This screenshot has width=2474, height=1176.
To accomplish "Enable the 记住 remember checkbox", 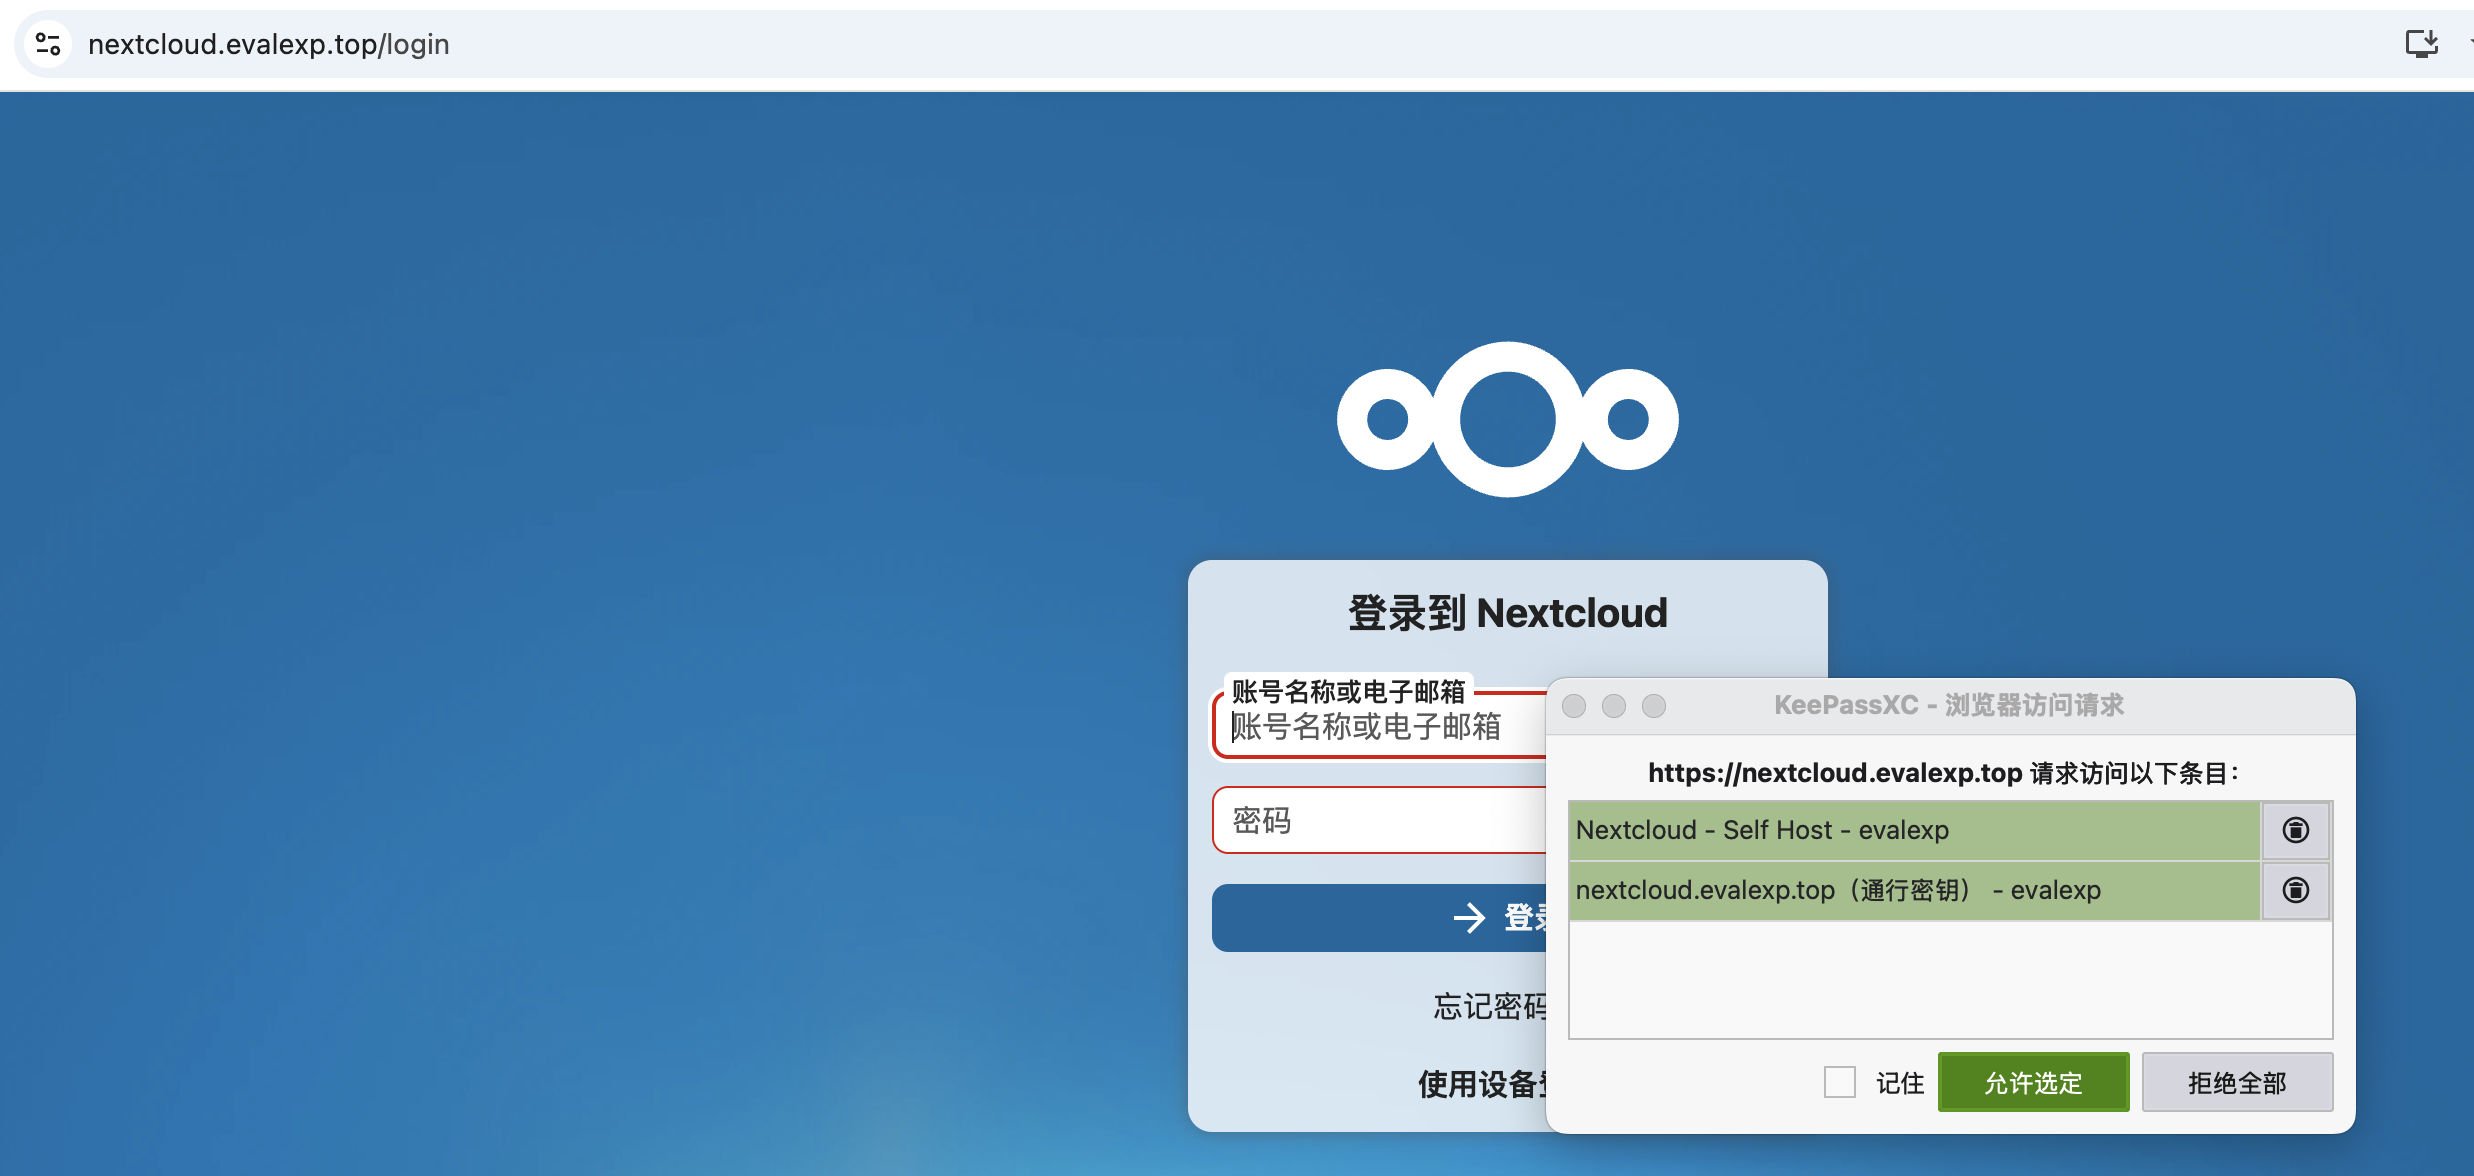I will (1839, 1082).
